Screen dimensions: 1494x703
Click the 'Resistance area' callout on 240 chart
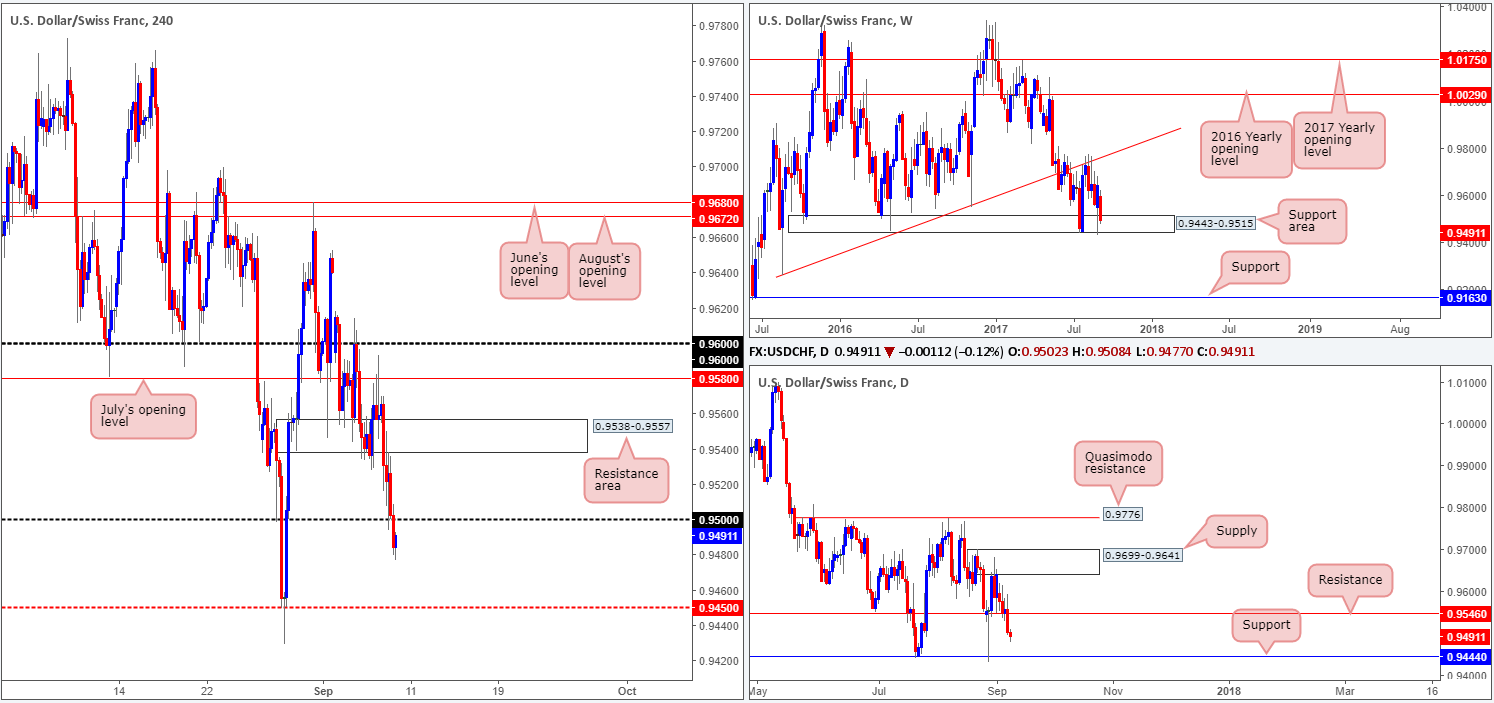point(627,479)
